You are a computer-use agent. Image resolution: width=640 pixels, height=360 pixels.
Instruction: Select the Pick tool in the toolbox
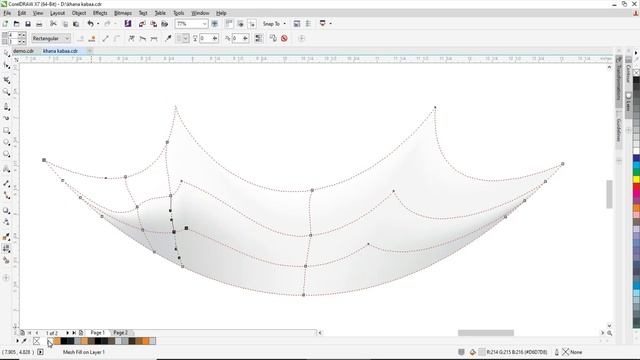(7, 53)
